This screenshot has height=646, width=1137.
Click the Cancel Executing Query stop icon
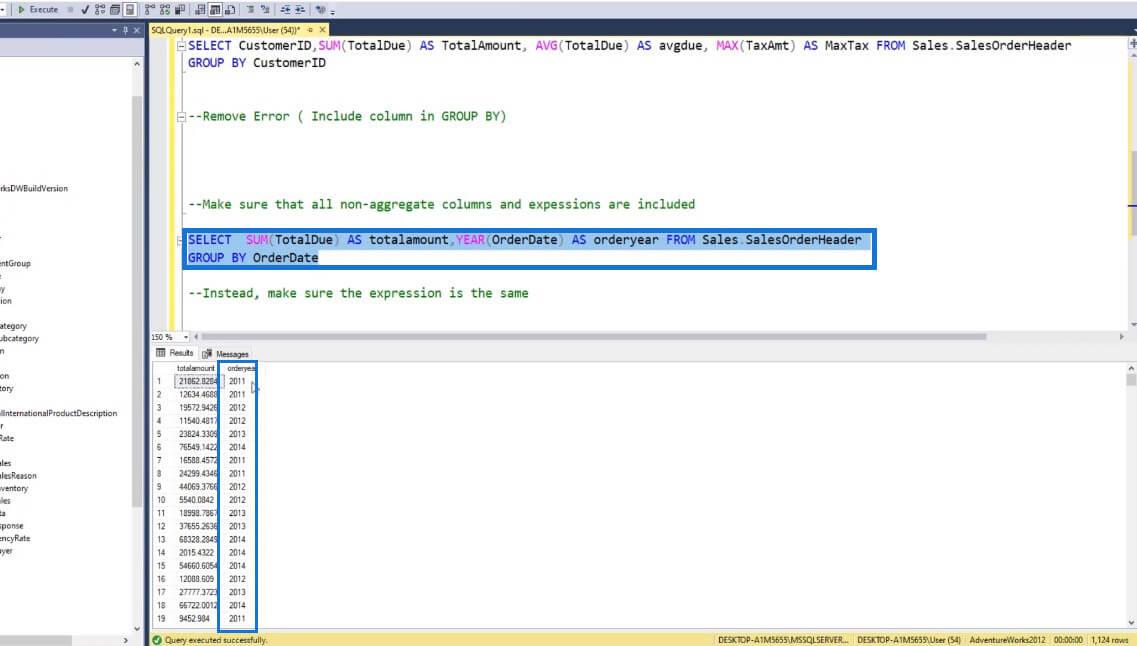click(x=70, y=9)
